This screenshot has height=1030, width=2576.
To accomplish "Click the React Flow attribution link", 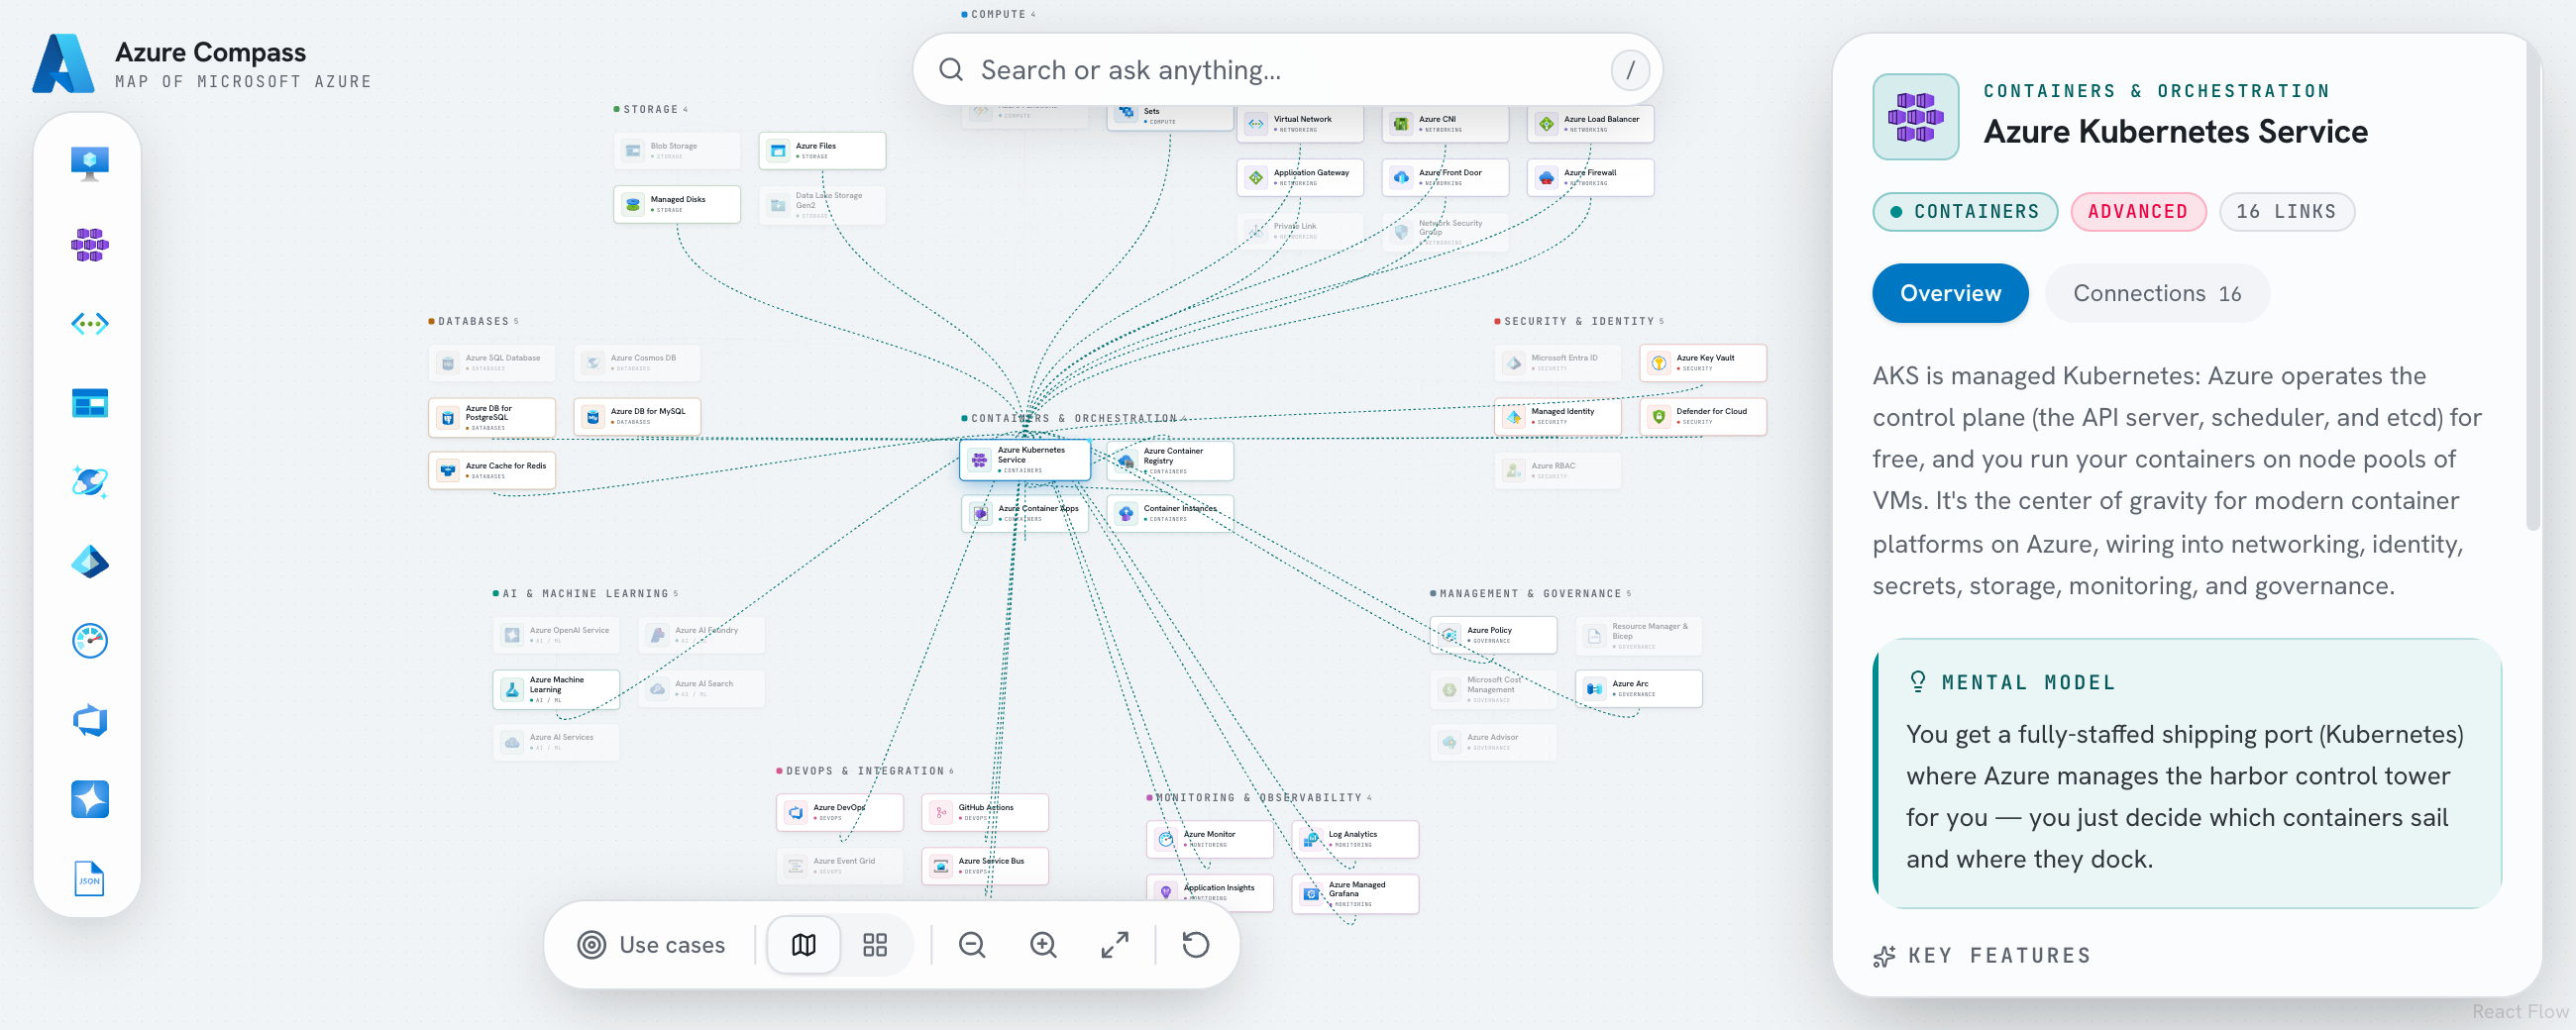I will tap(2520, 1012).
